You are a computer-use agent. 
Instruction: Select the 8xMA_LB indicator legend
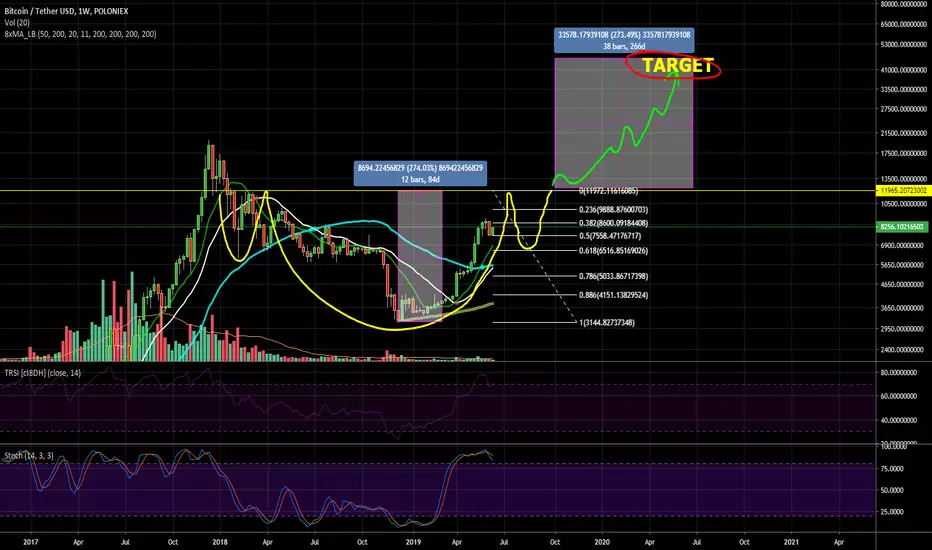tap(80, 34)
